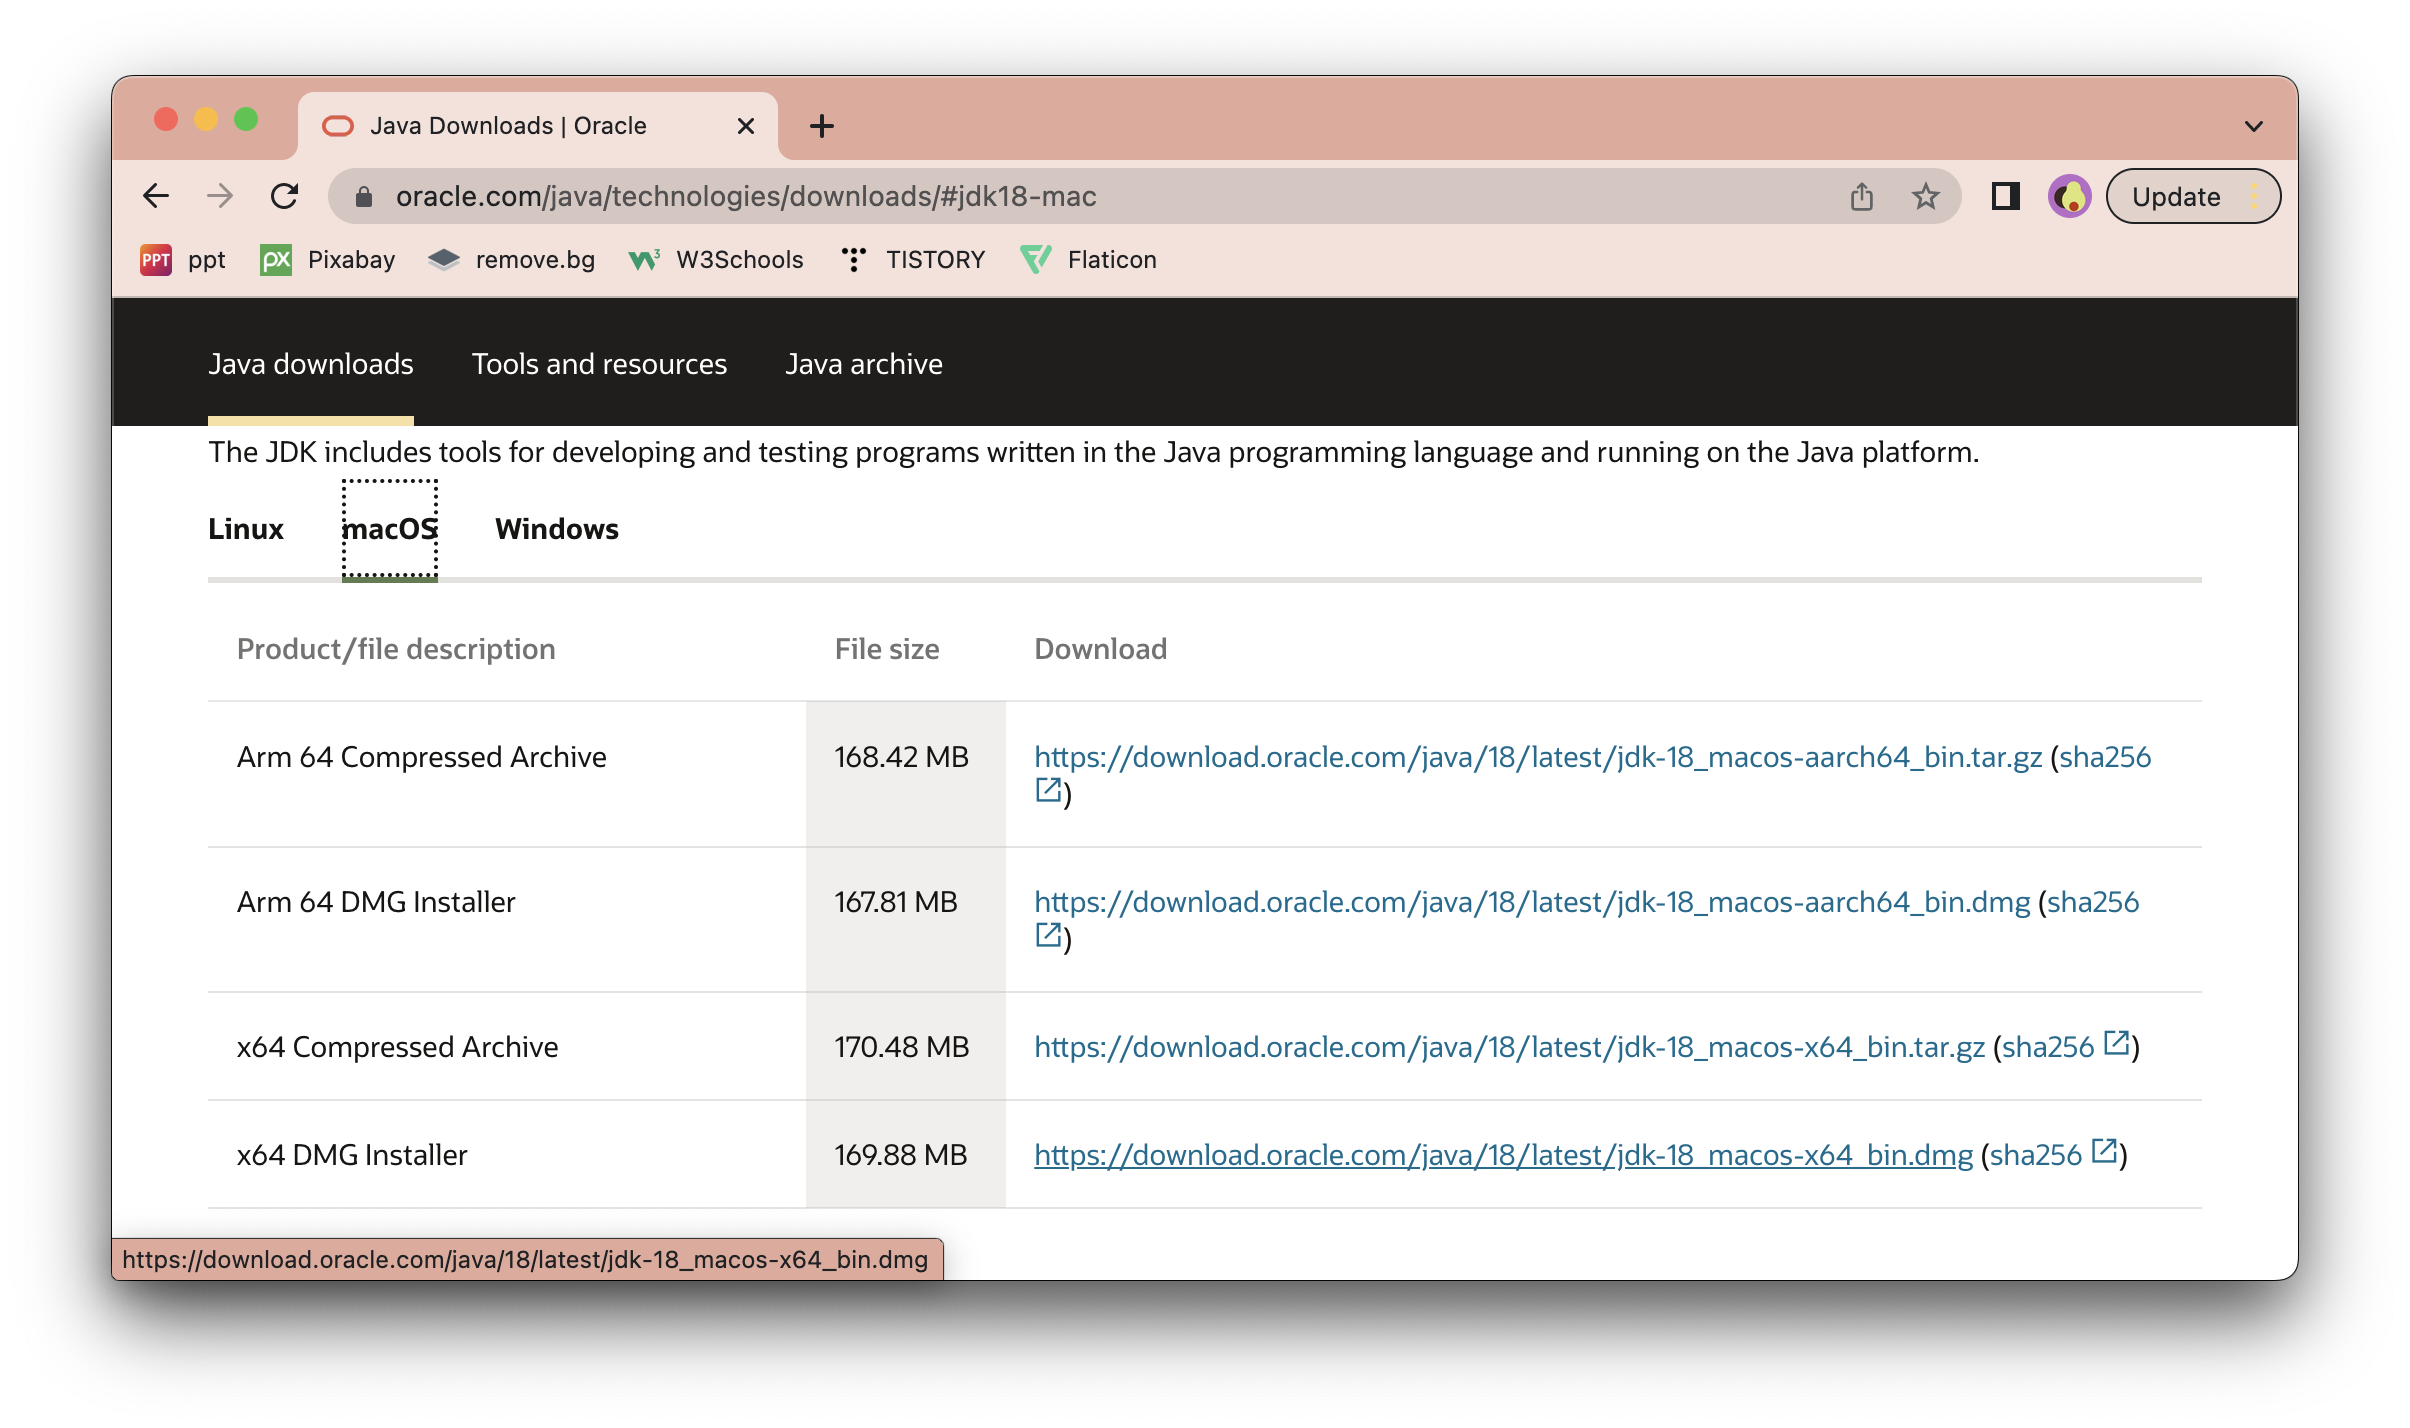Open Tools and resources menu item
2410x1428 pixels.
(599, 364)
